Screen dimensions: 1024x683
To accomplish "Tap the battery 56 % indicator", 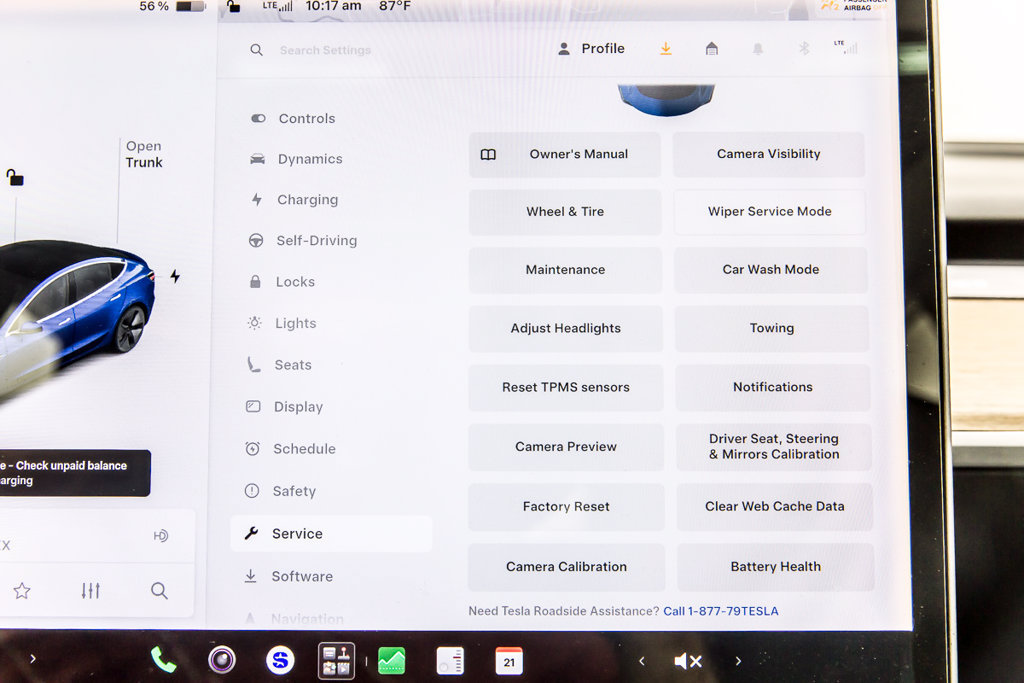I will [x=172, y=7].
